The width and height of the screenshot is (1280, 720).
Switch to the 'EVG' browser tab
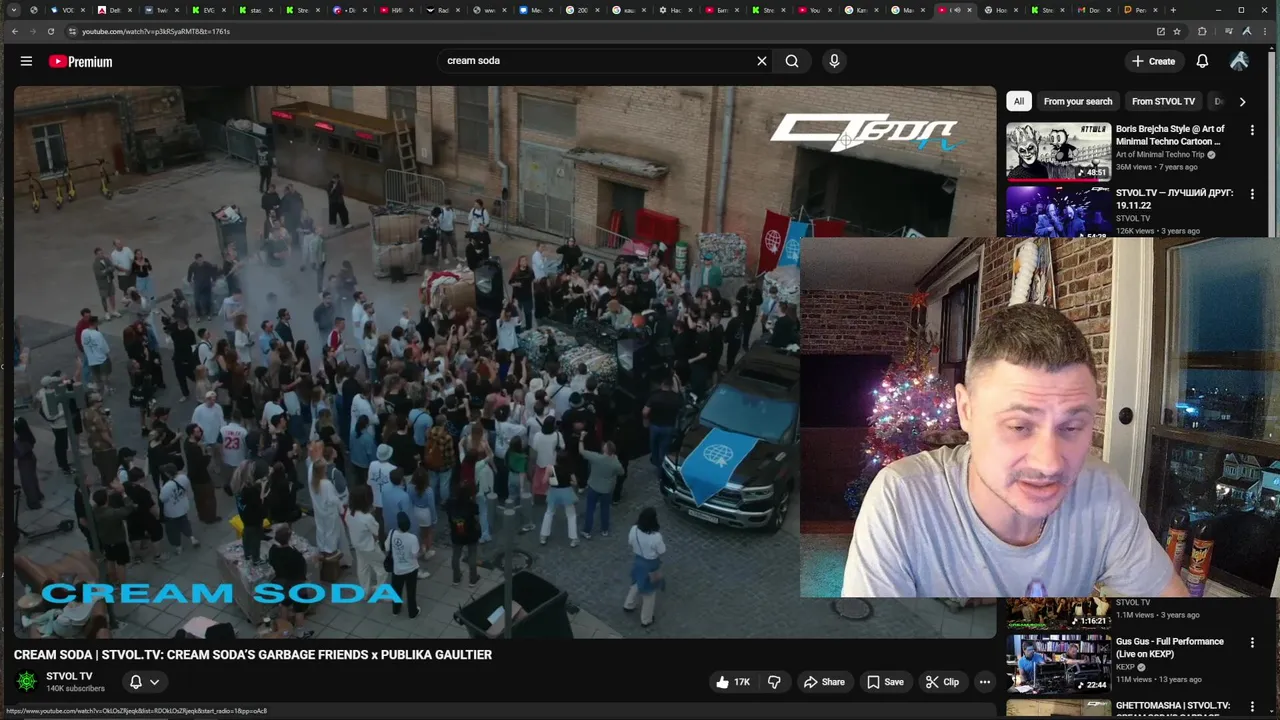(207, 10)
